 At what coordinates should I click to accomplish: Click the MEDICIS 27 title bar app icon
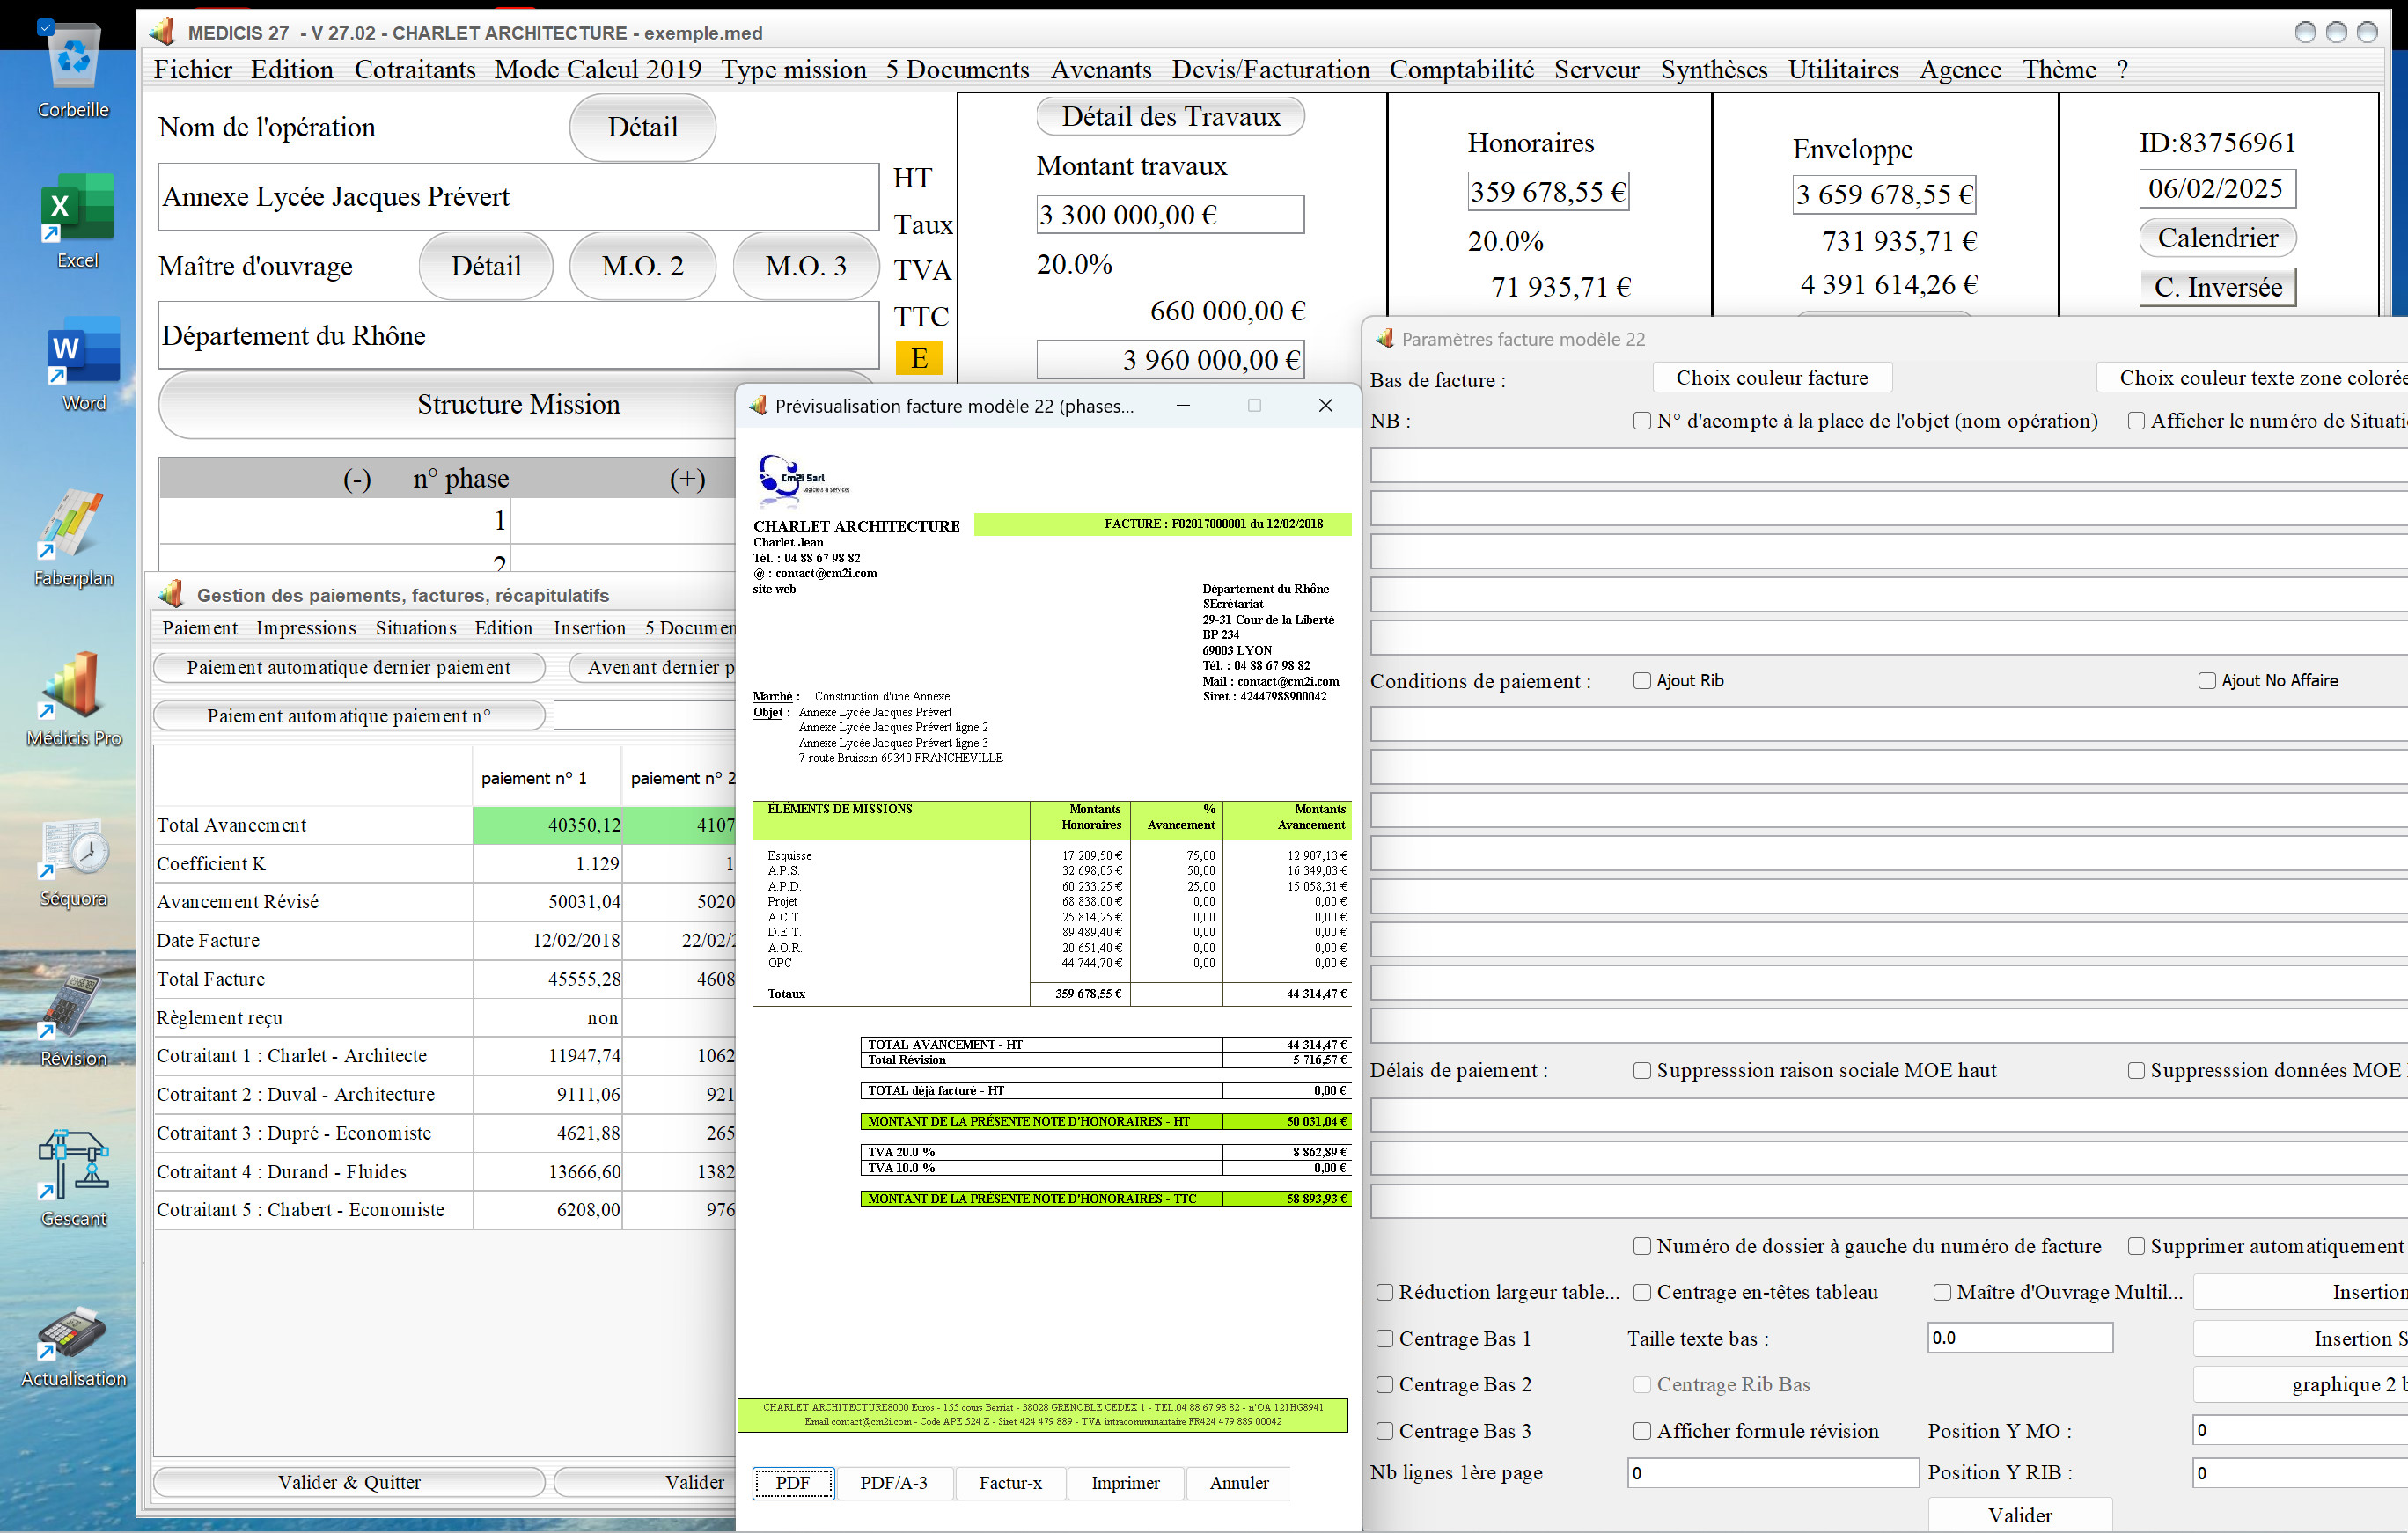[162, 32]
